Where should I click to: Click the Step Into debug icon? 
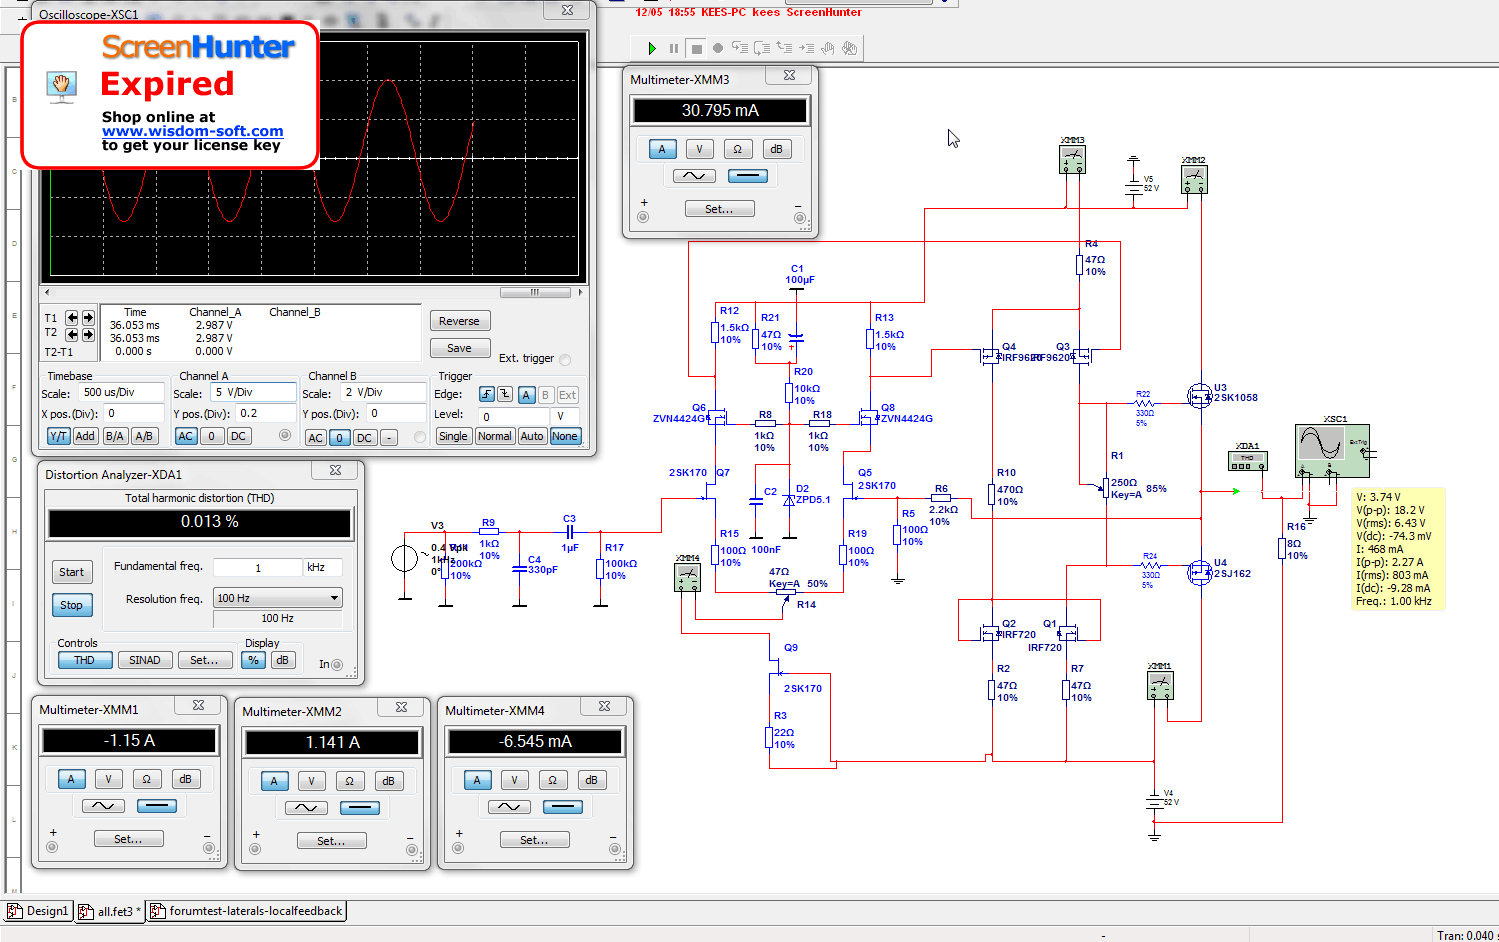point(740,48)
